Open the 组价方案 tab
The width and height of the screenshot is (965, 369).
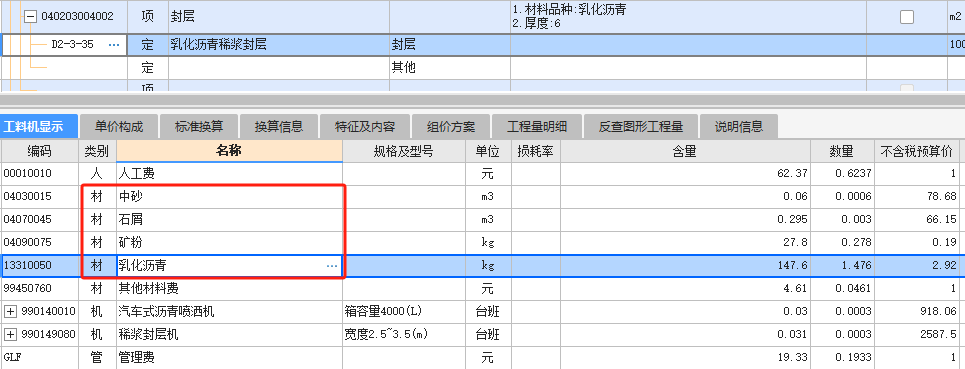pyautogui.click(x=450, y=127)
